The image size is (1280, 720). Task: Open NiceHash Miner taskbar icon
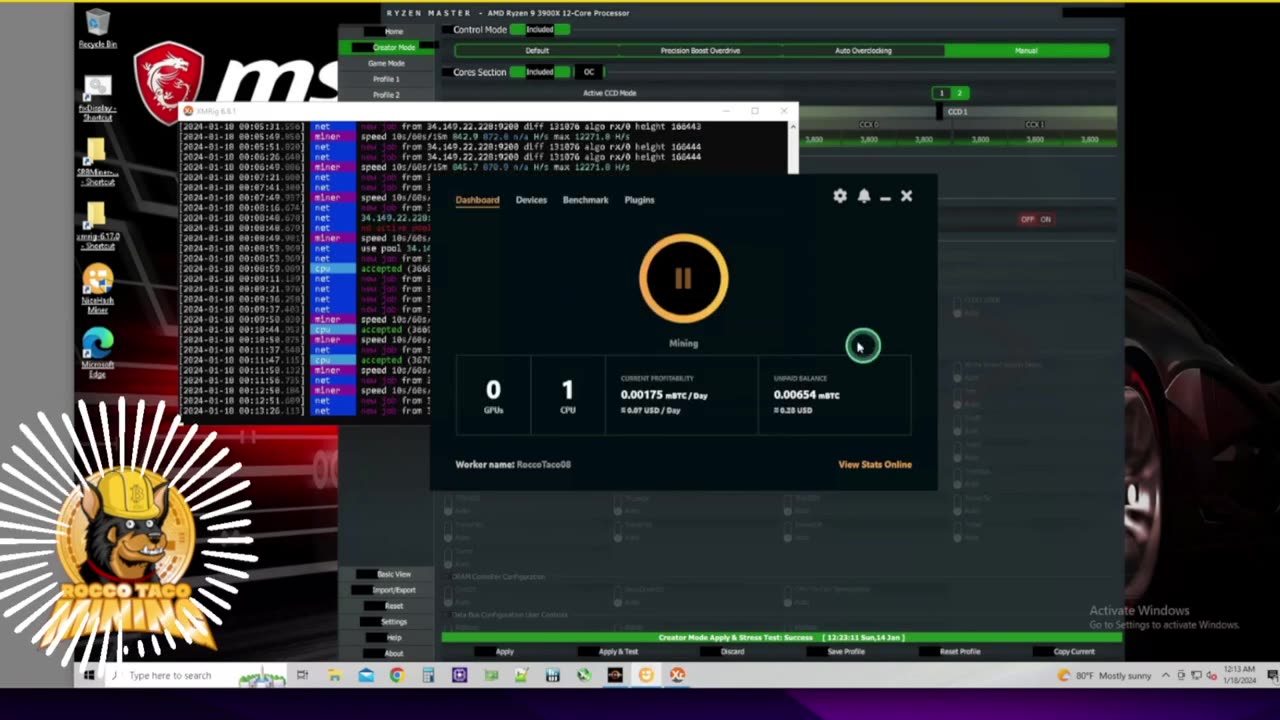[646, 675]
